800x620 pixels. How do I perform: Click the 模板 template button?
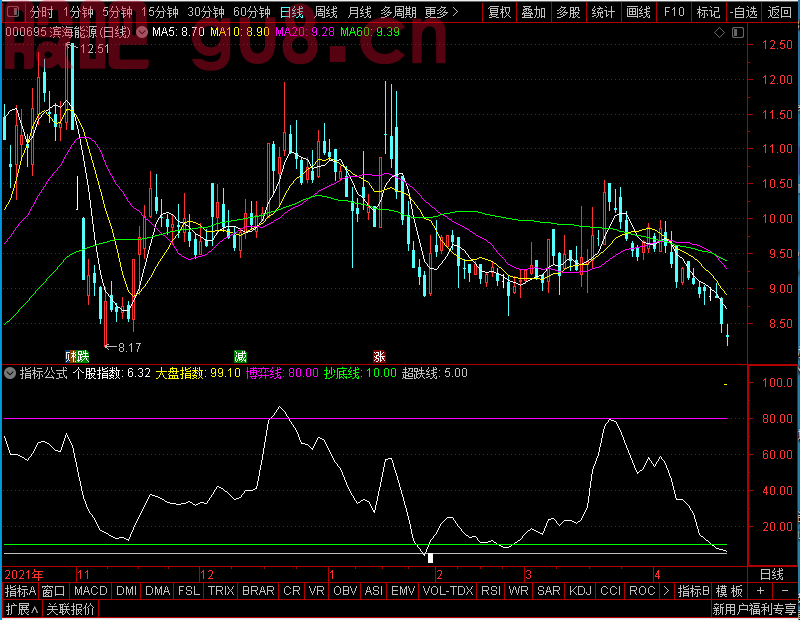(730, 591)
